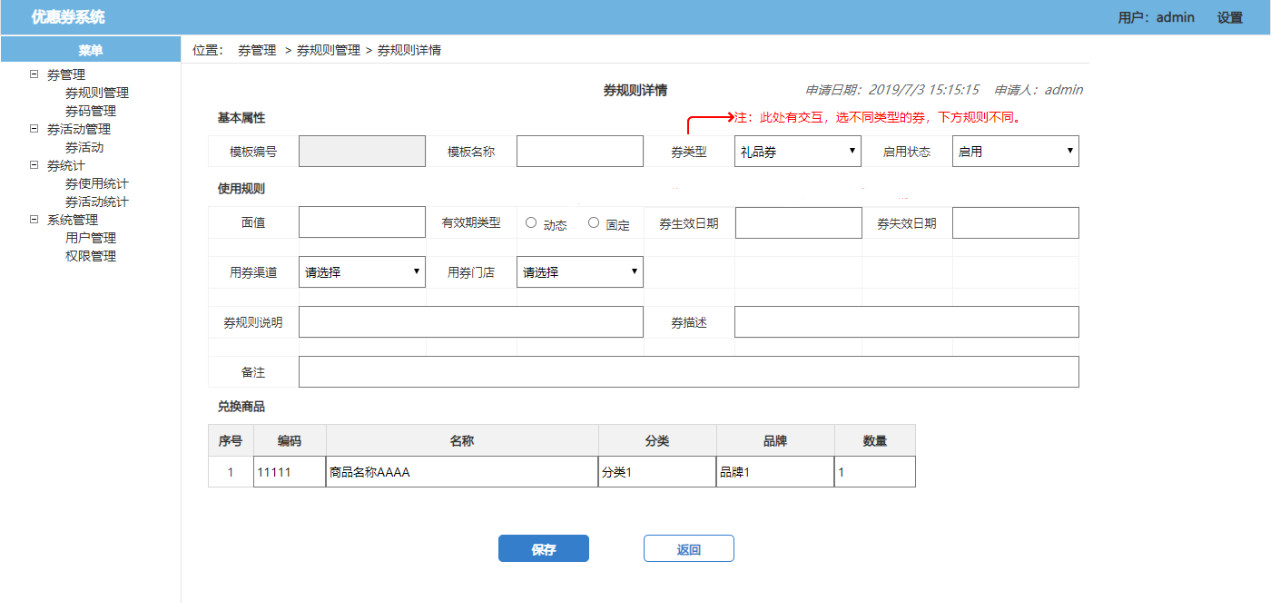Open 券规则管理 in sidebar menu
Viewport: 1280px width, 603px height.
pyautogui.click(x=97, y=93)
